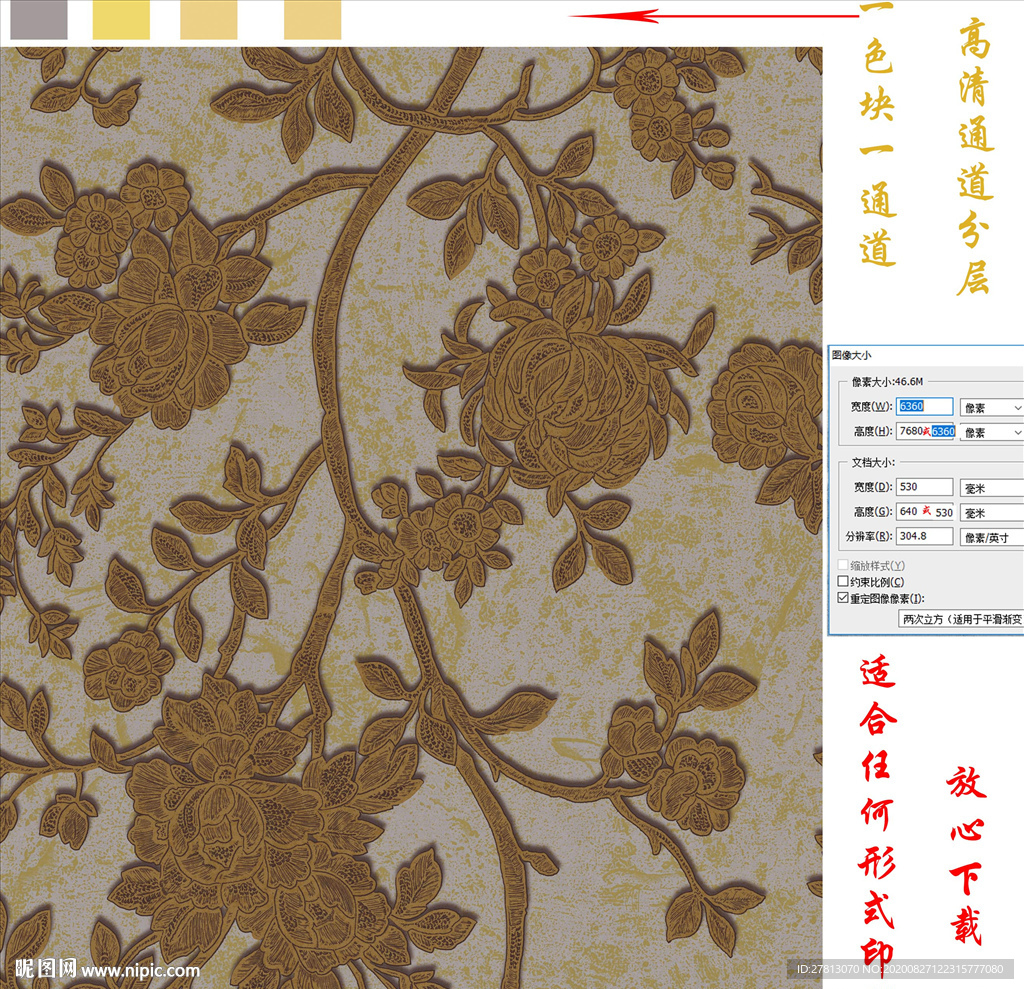Screen dimensions: 1024x989
Task: Open the 像素/英寸 resolution unit dropdown
Action: click(991, 538)
